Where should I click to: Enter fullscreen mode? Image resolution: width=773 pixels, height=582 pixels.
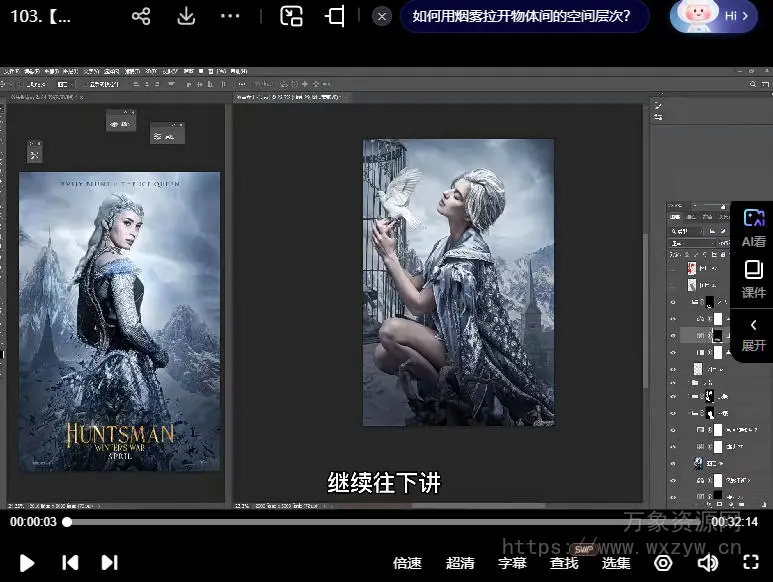point(752,562)
